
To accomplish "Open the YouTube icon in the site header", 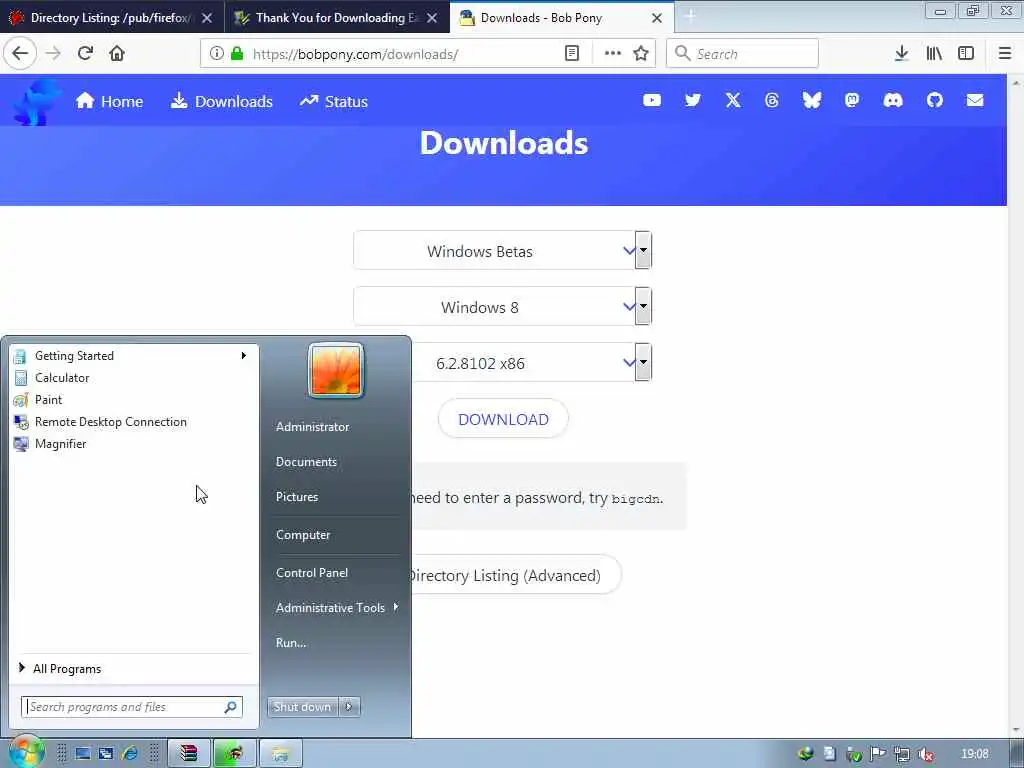I will click(x=652, y=100).
